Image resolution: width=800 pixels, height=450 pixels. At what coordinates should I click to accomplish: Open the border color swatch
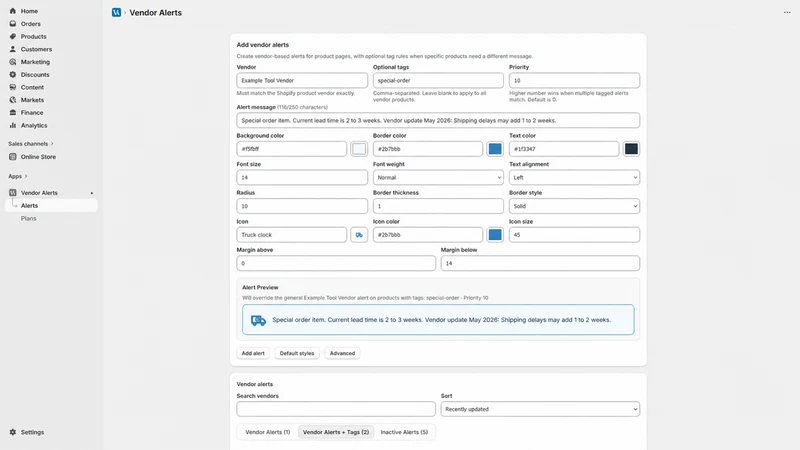pos(495,149)
